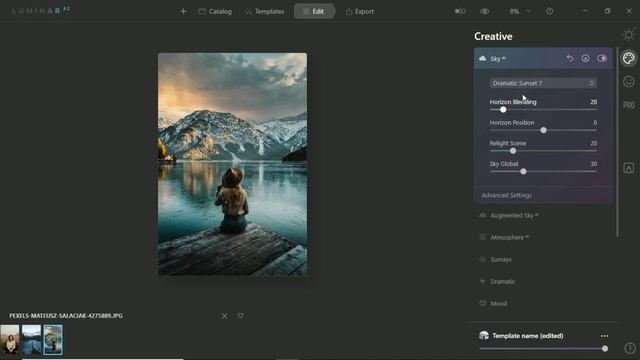This screenshot has width=640, height=360.
Task: Open the Catalog tab
Action: point(215,11)
